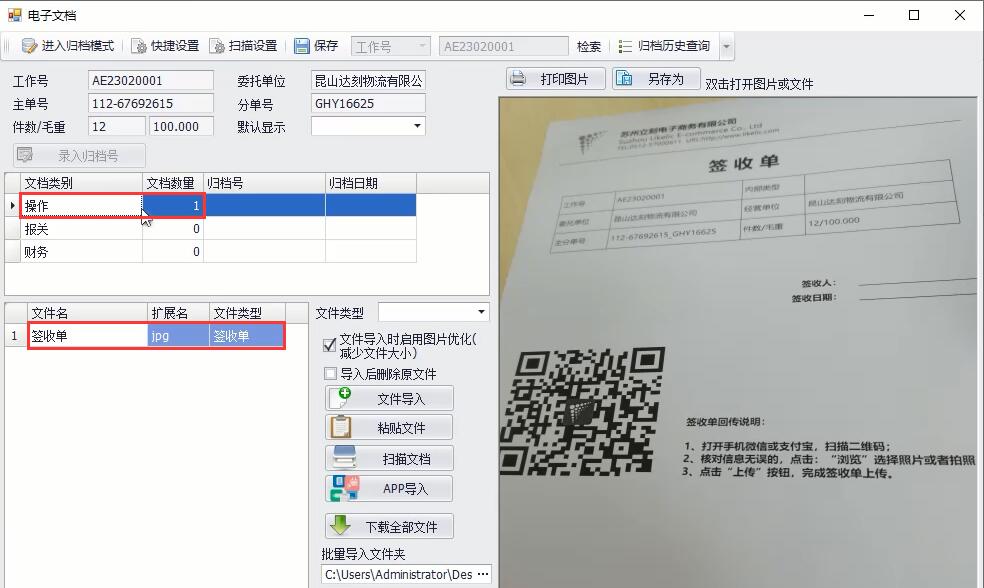Click 下载全部文件 download button
984x588 pixels.
(389, 527)
